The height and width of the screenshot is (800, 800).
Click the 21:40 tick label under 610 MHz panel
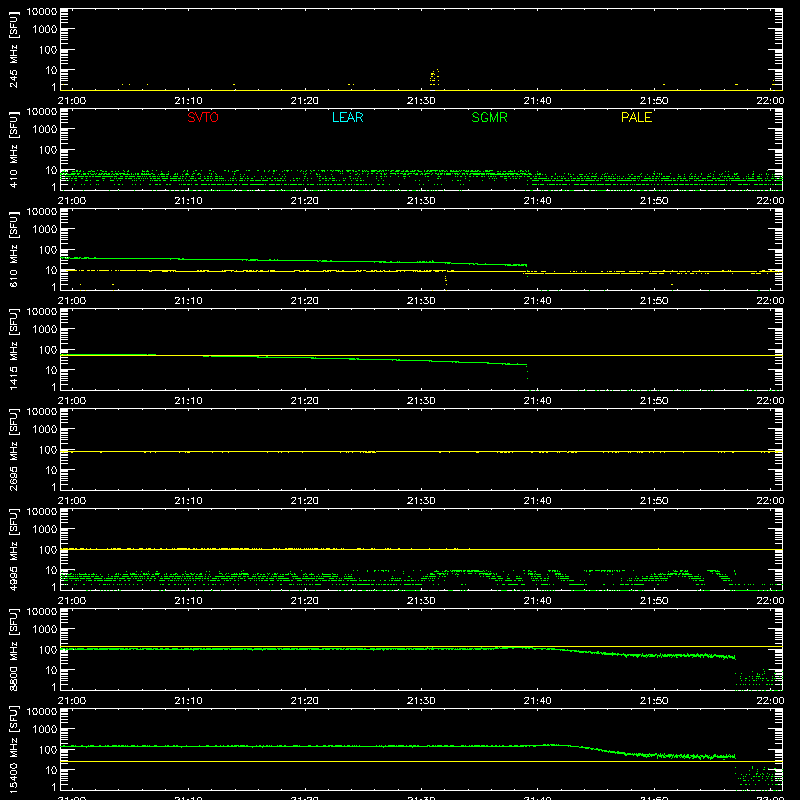click(537, 301)
